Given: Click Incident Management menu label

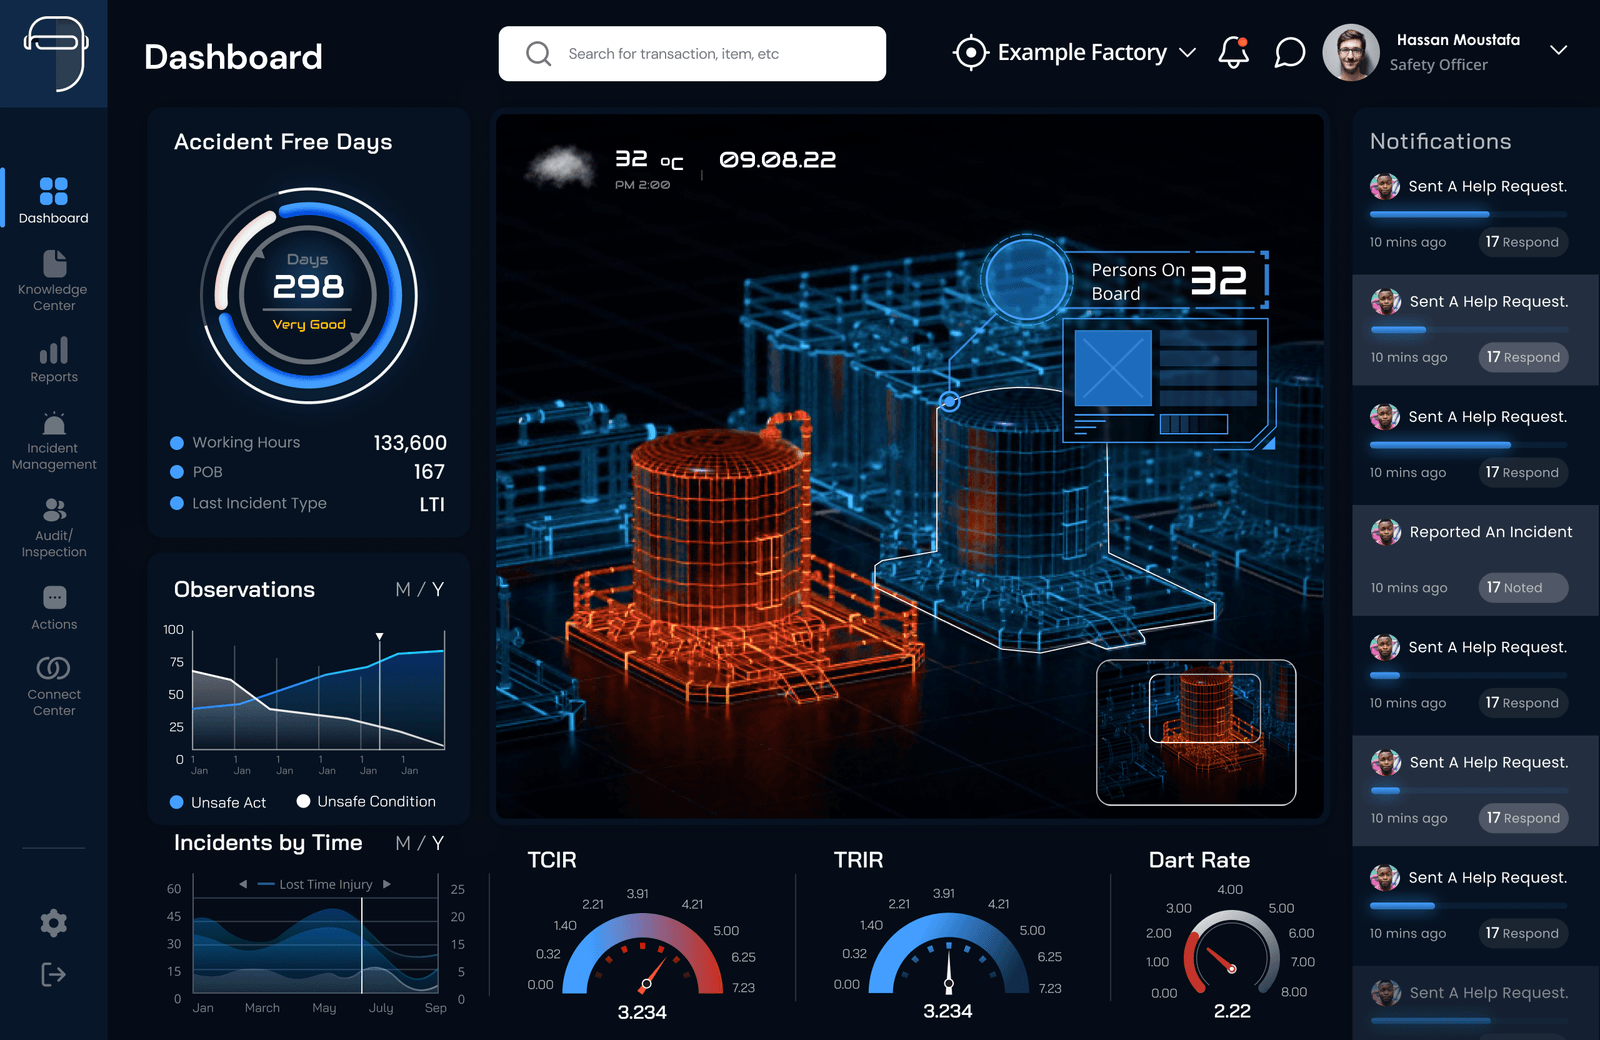Looking at the screenshot, I should pos(54,456).
